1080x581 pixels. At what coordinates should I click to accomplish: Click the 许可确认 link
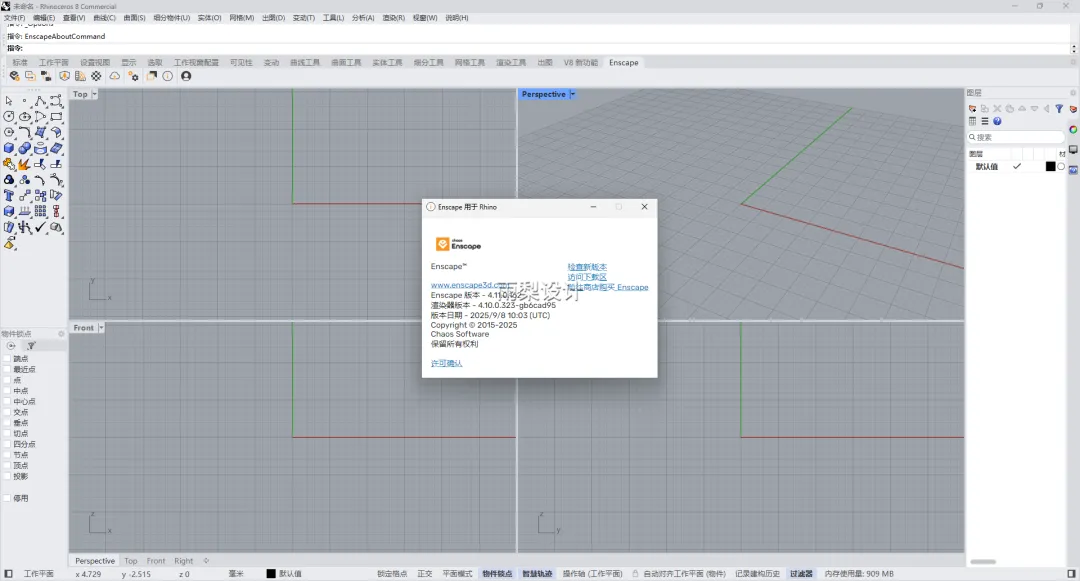click(x=446, y=363)
